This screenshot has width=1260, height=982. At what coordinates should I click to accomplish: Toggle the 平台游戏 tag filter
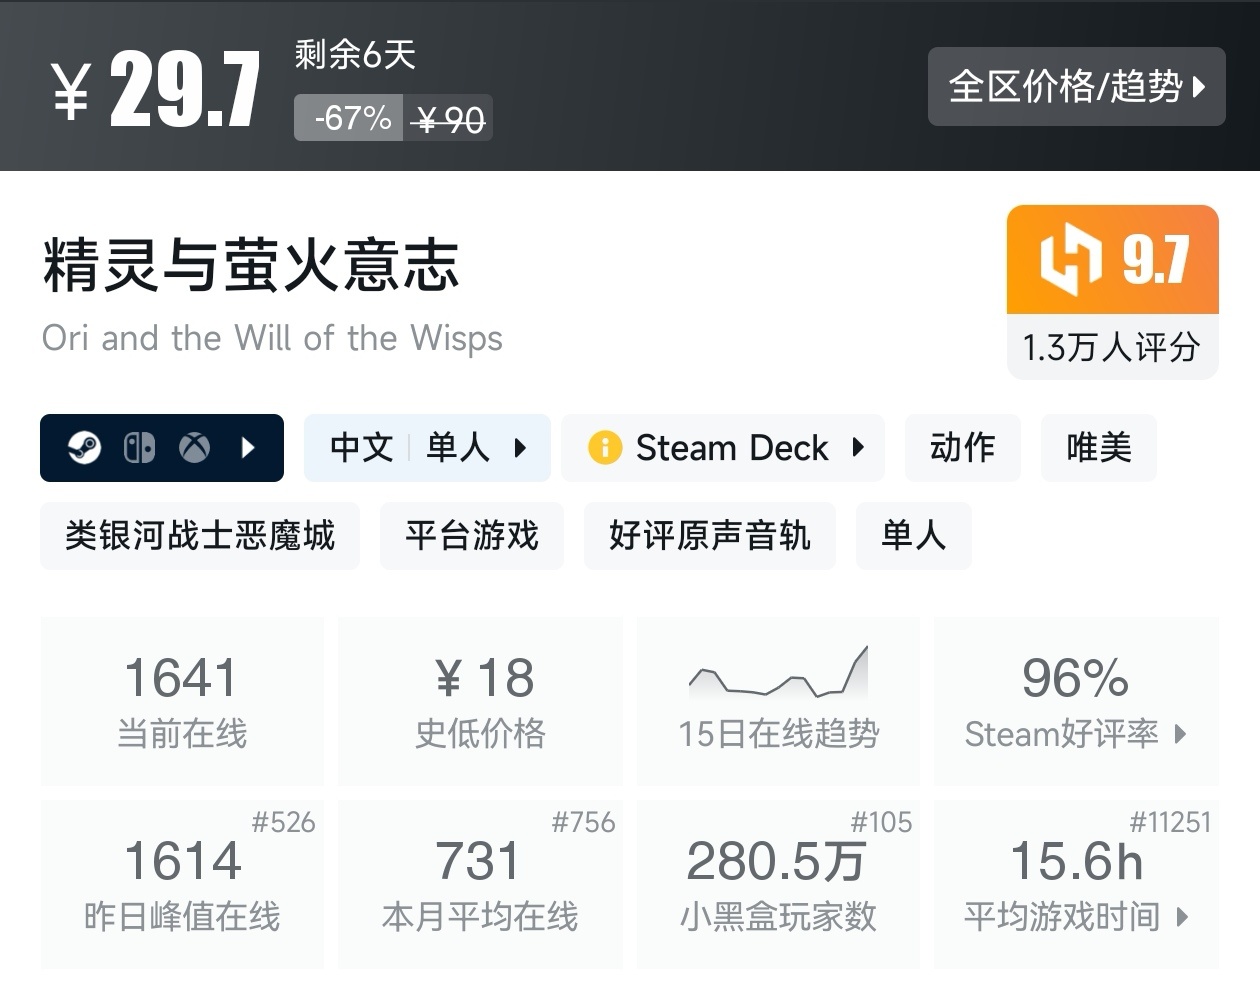pos(471,536)
